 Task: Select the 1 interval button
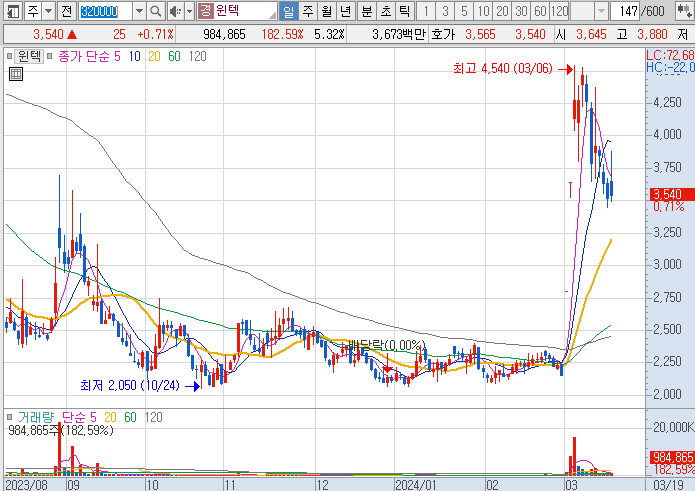pos(426,11)
